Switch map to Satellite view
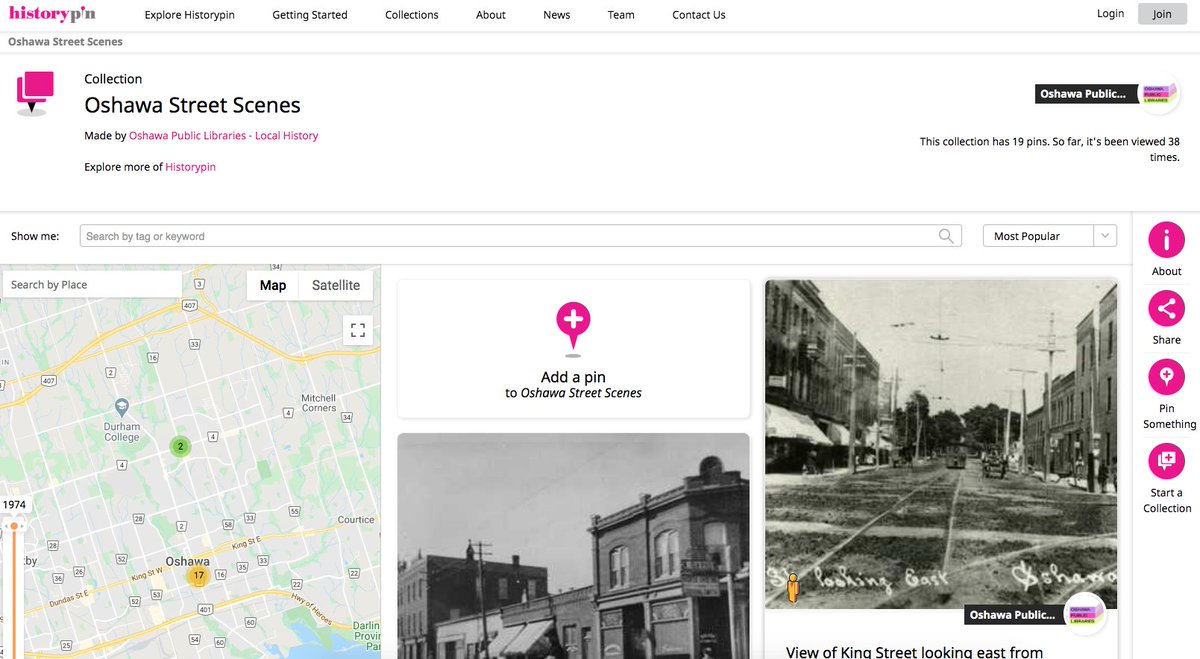 pos(336,285)
